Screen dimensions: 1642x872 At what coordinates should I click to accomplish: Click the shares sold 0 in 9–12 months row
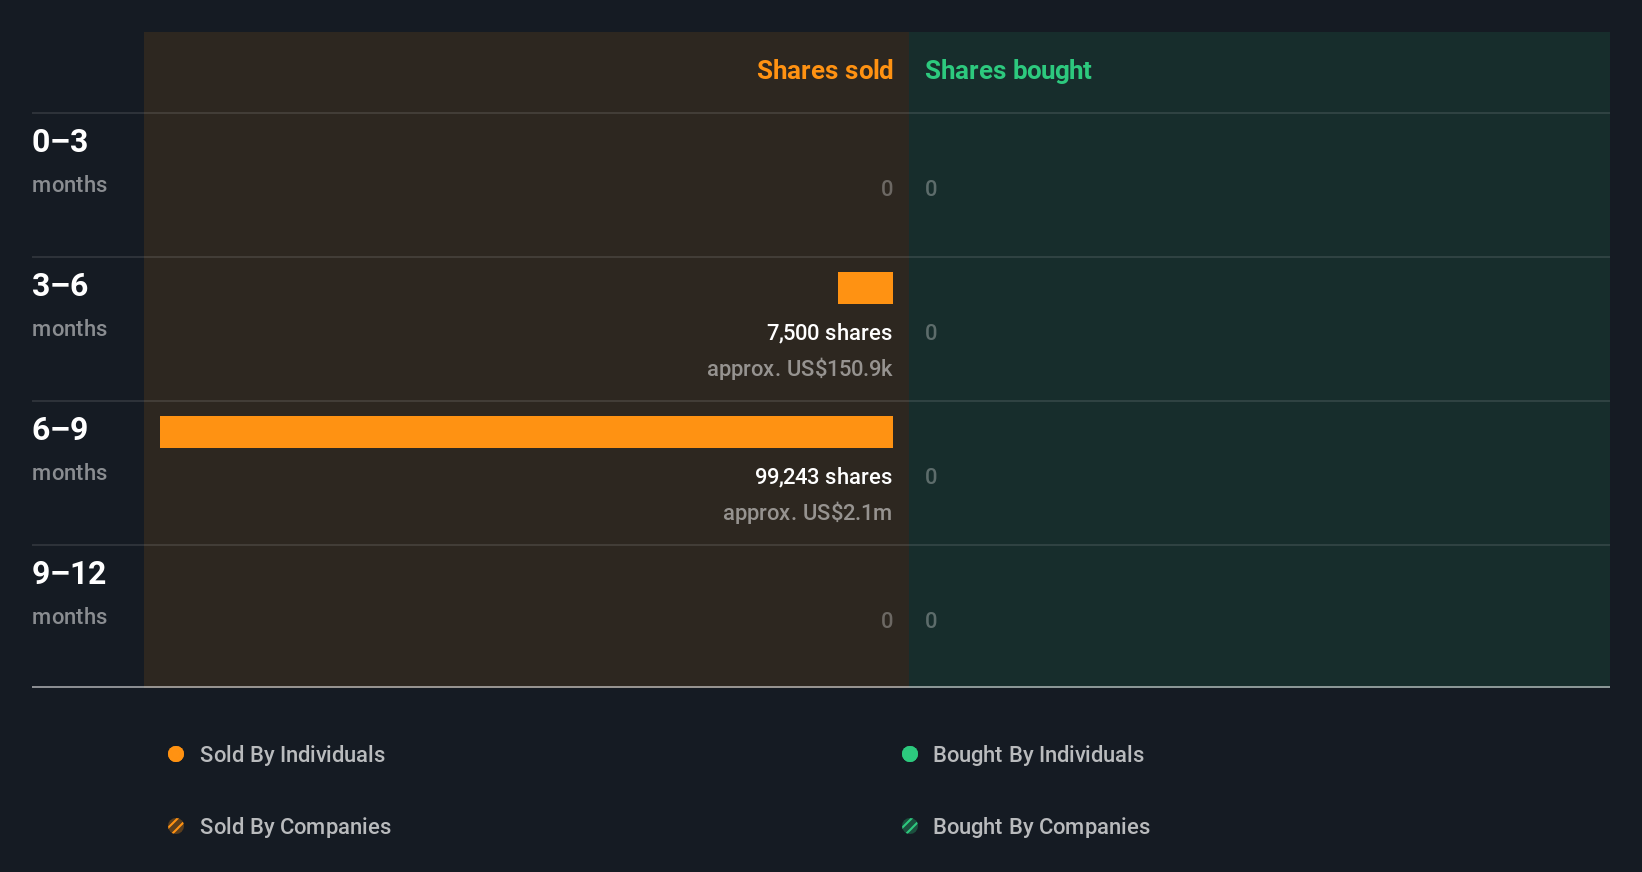[887, 620]
